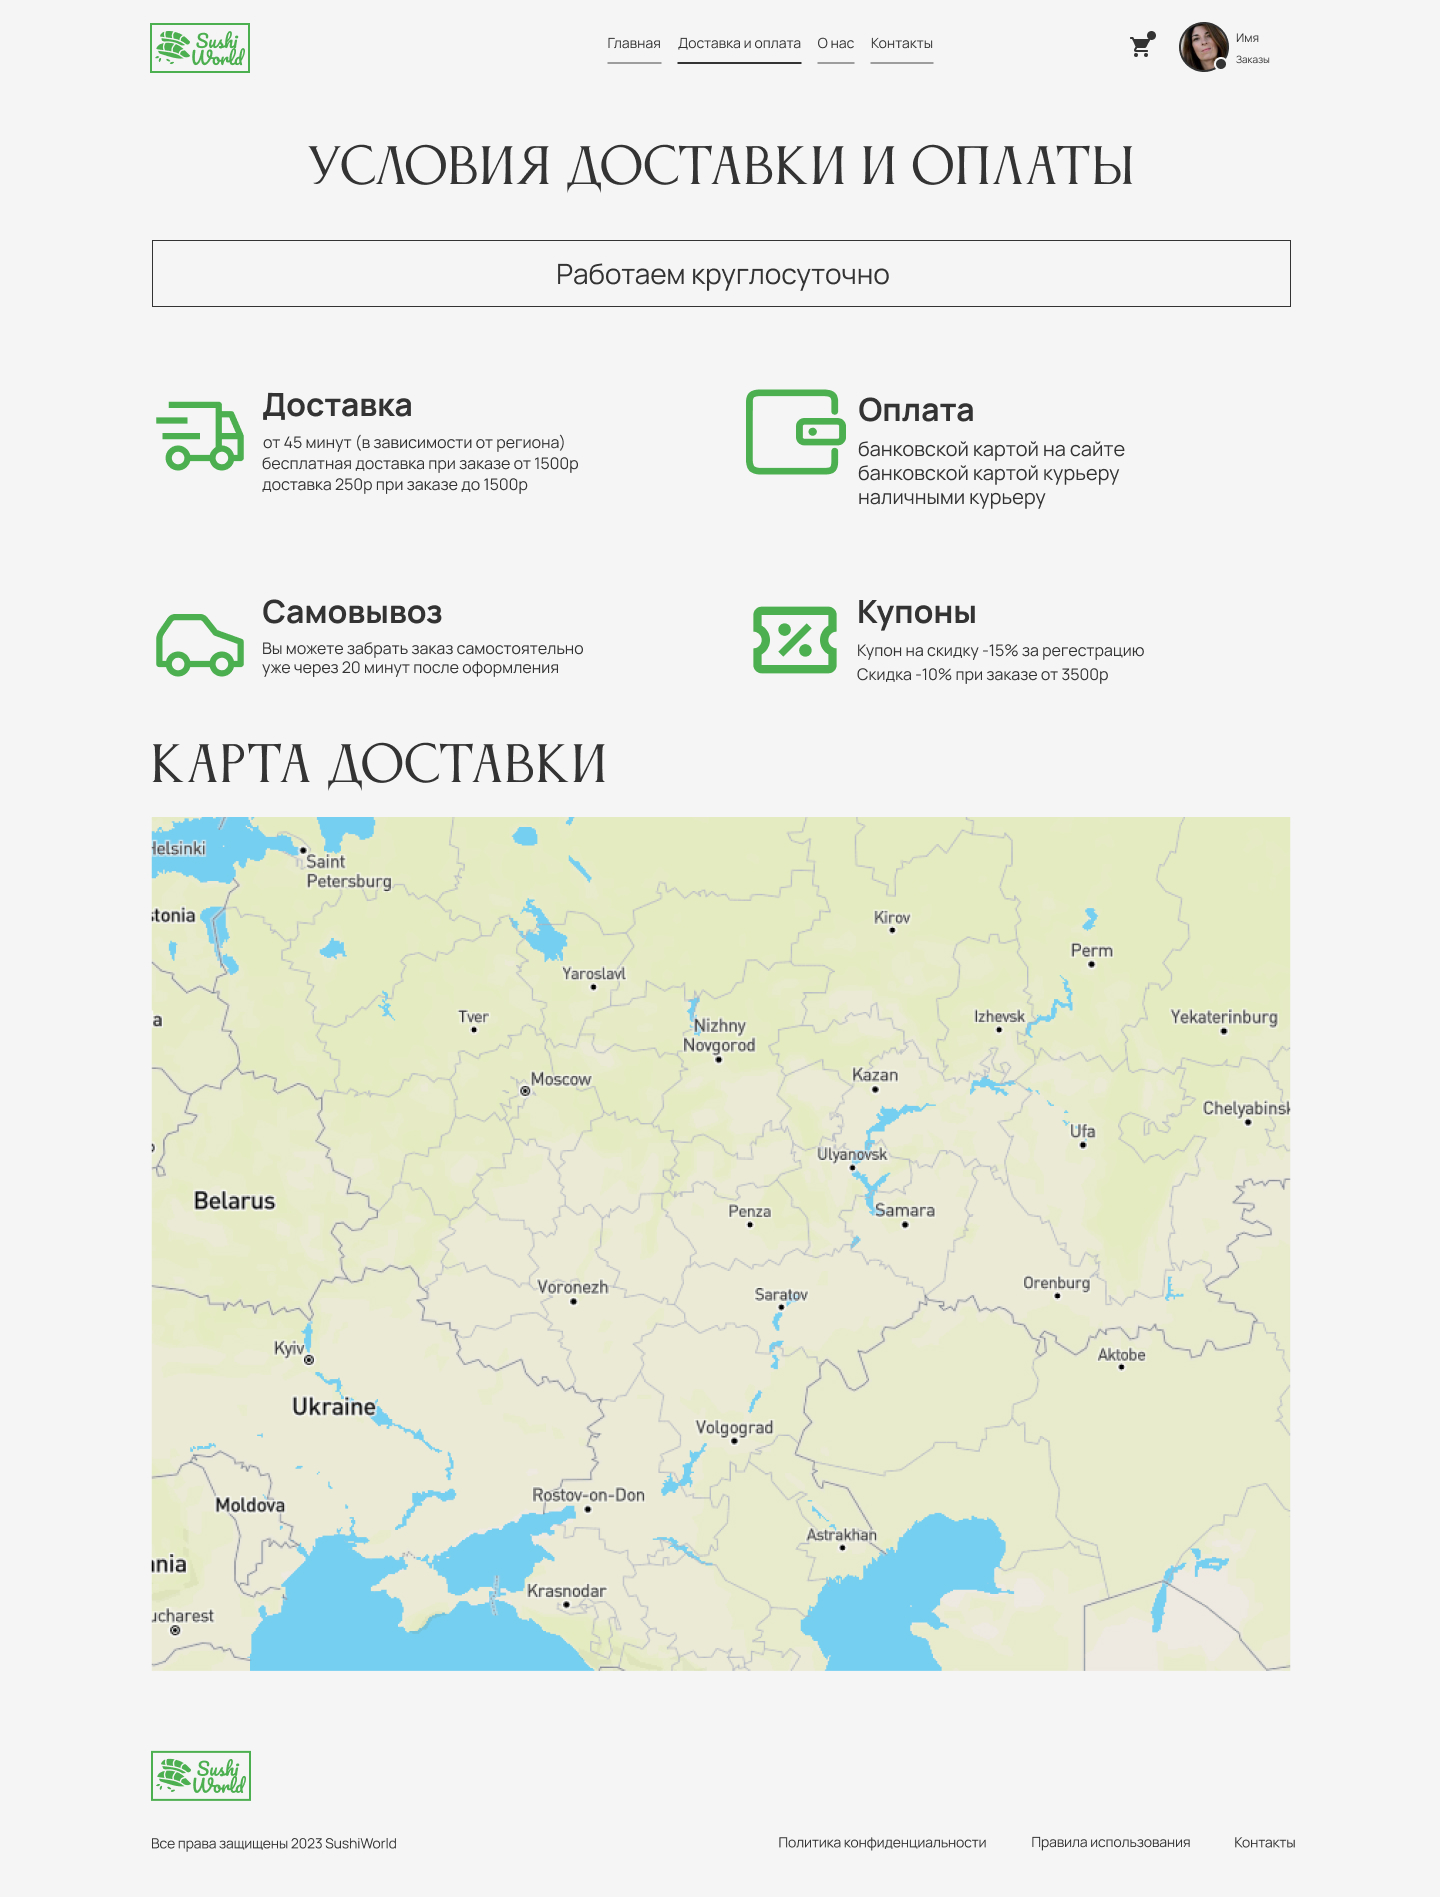Click the green delivery truck icon
The image size is (1440, 1897).
click(200, 436)
